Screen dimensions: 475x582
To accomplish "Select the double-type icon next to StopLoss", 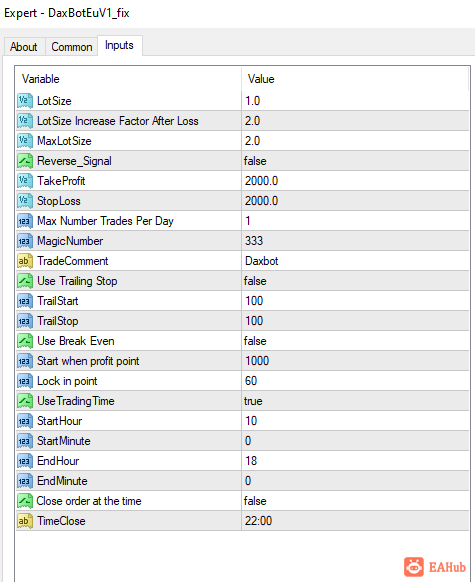I will [x=24, y=201].
